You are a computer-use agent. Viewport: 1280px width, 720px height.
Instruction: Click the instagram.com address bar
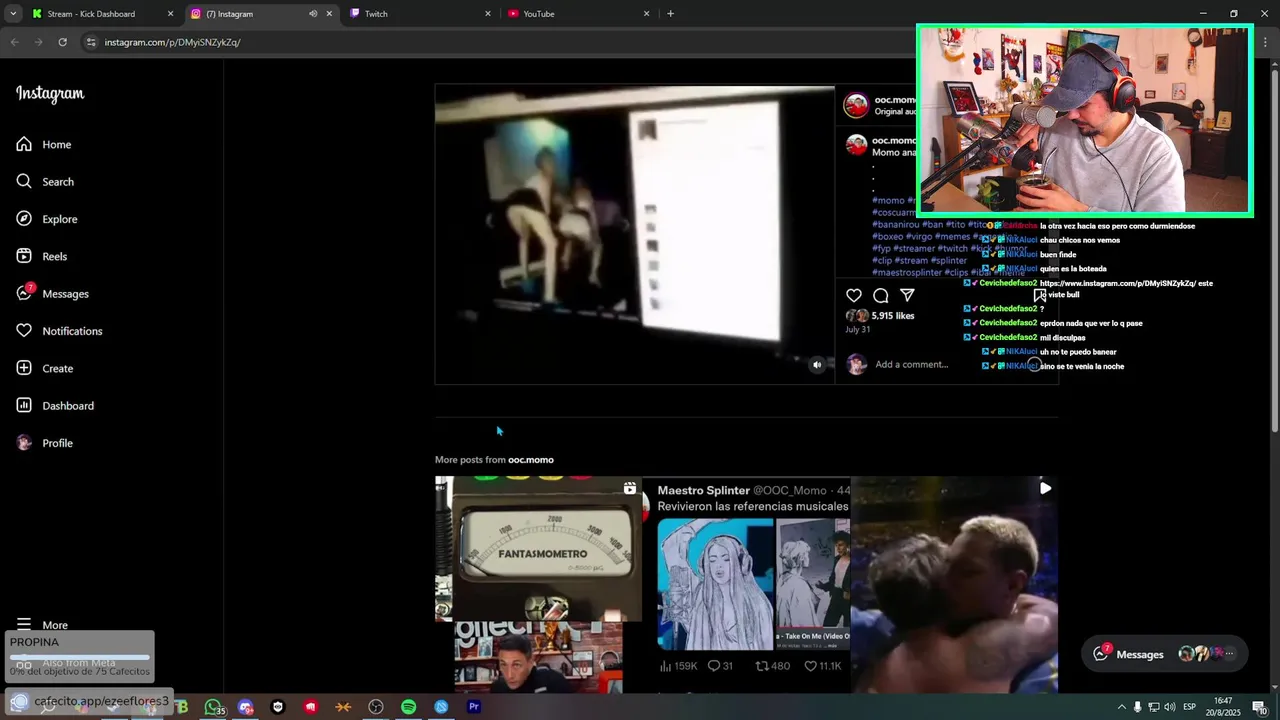[500, 42]
